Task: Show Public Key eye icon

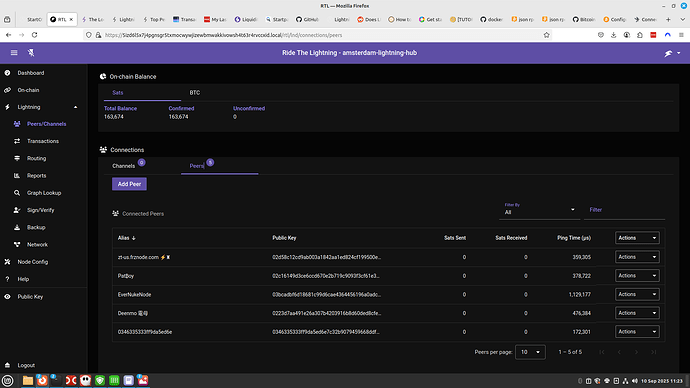Action: tap(7, 296)
